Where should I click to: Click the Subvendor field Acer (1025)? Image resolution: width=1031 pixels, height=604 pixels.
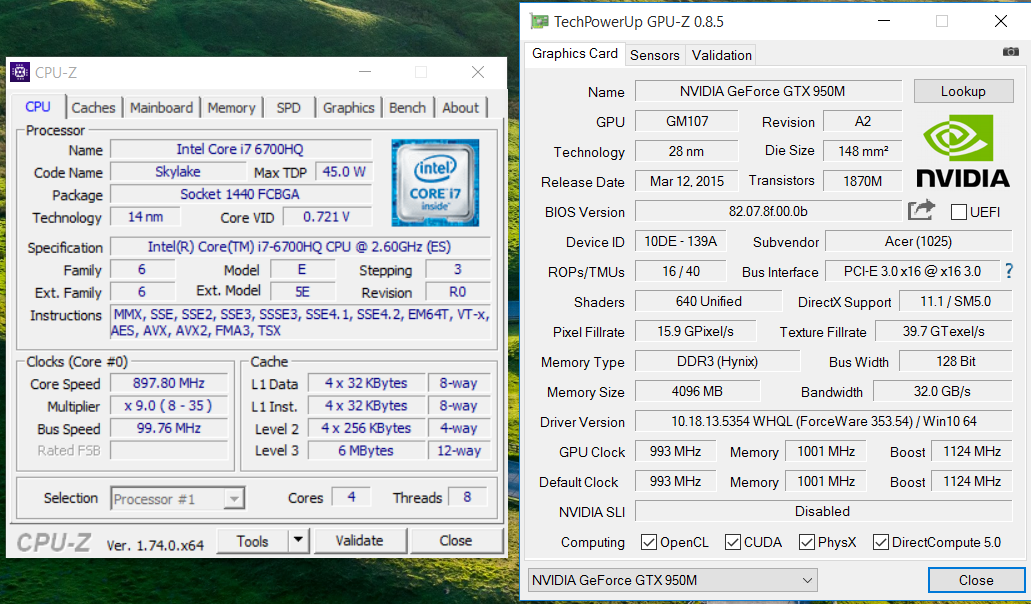point(918,241)
